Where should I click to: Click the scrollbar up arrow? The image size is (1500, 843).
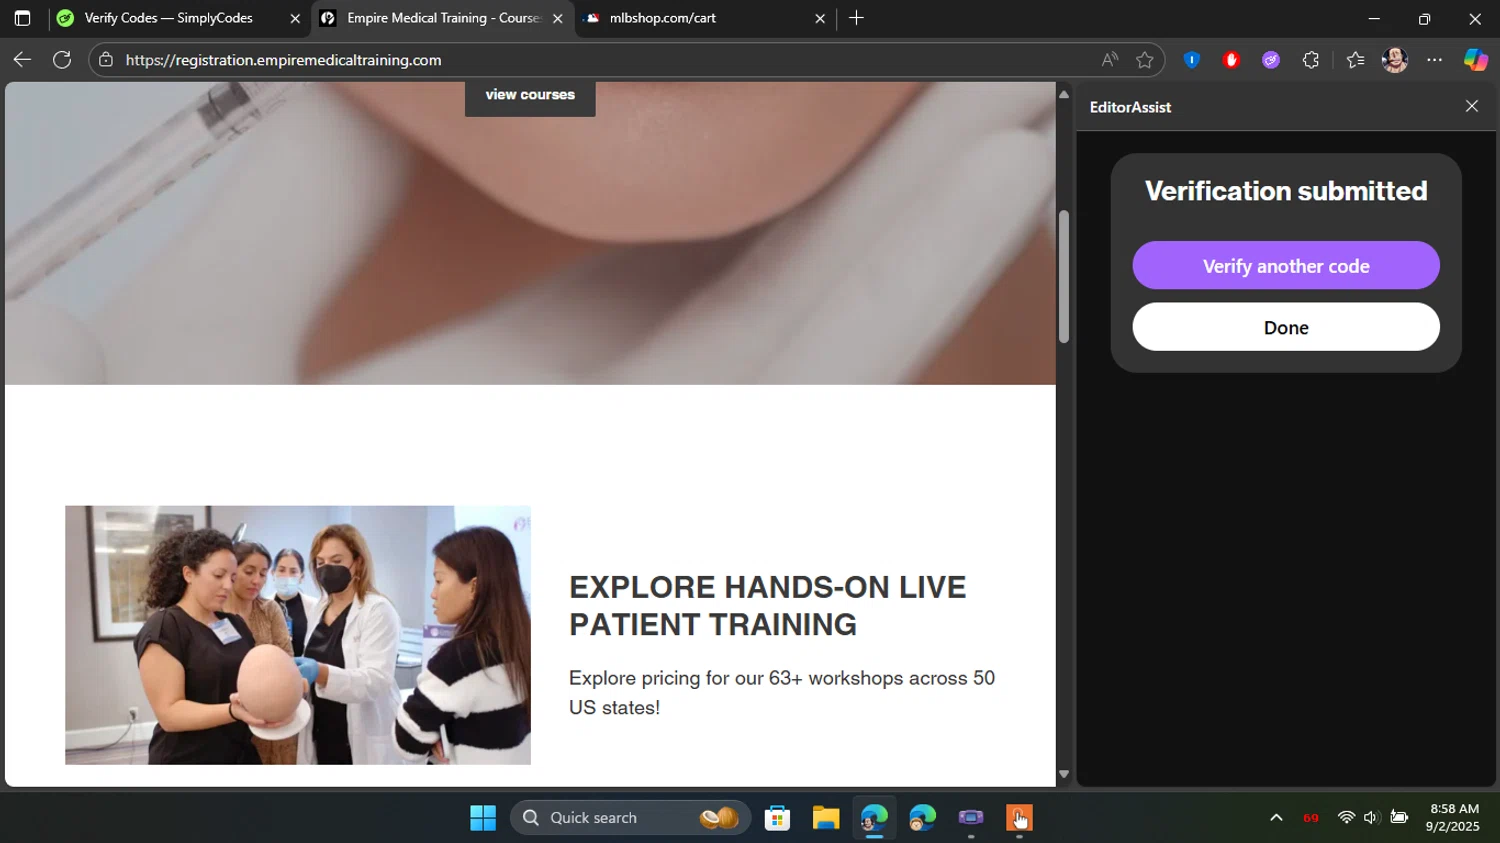point(1064,94)
